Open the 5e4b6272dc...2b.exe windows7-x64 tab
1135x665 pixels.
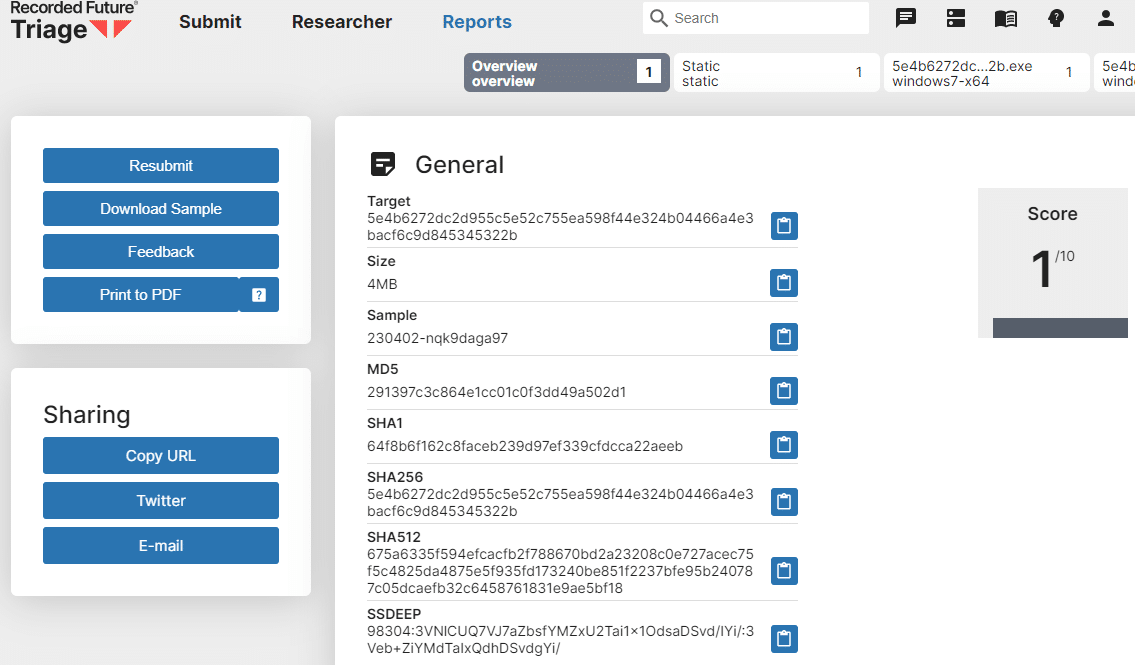click(x=987, y=72)
